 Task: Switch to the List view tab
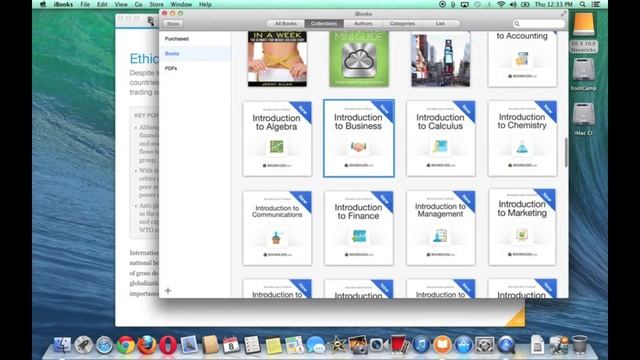[x=440, y=23]
